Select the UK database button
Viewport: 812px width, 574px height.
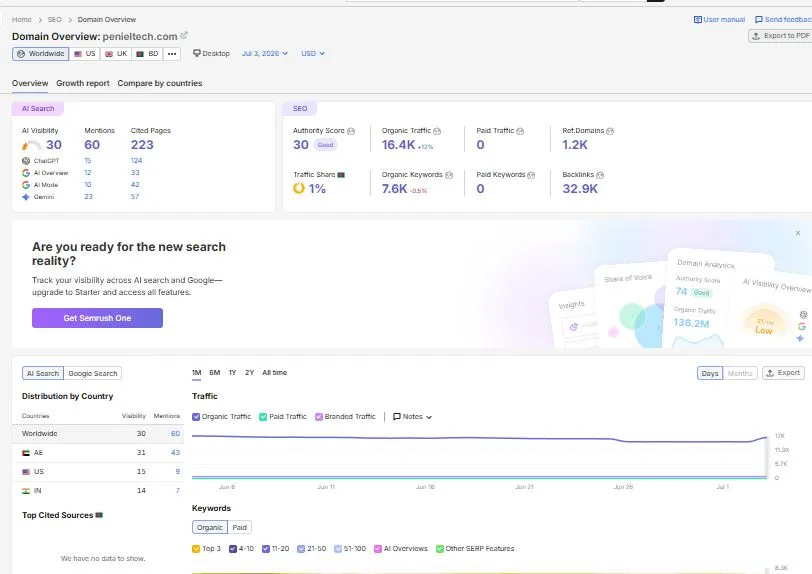[116, 53]
